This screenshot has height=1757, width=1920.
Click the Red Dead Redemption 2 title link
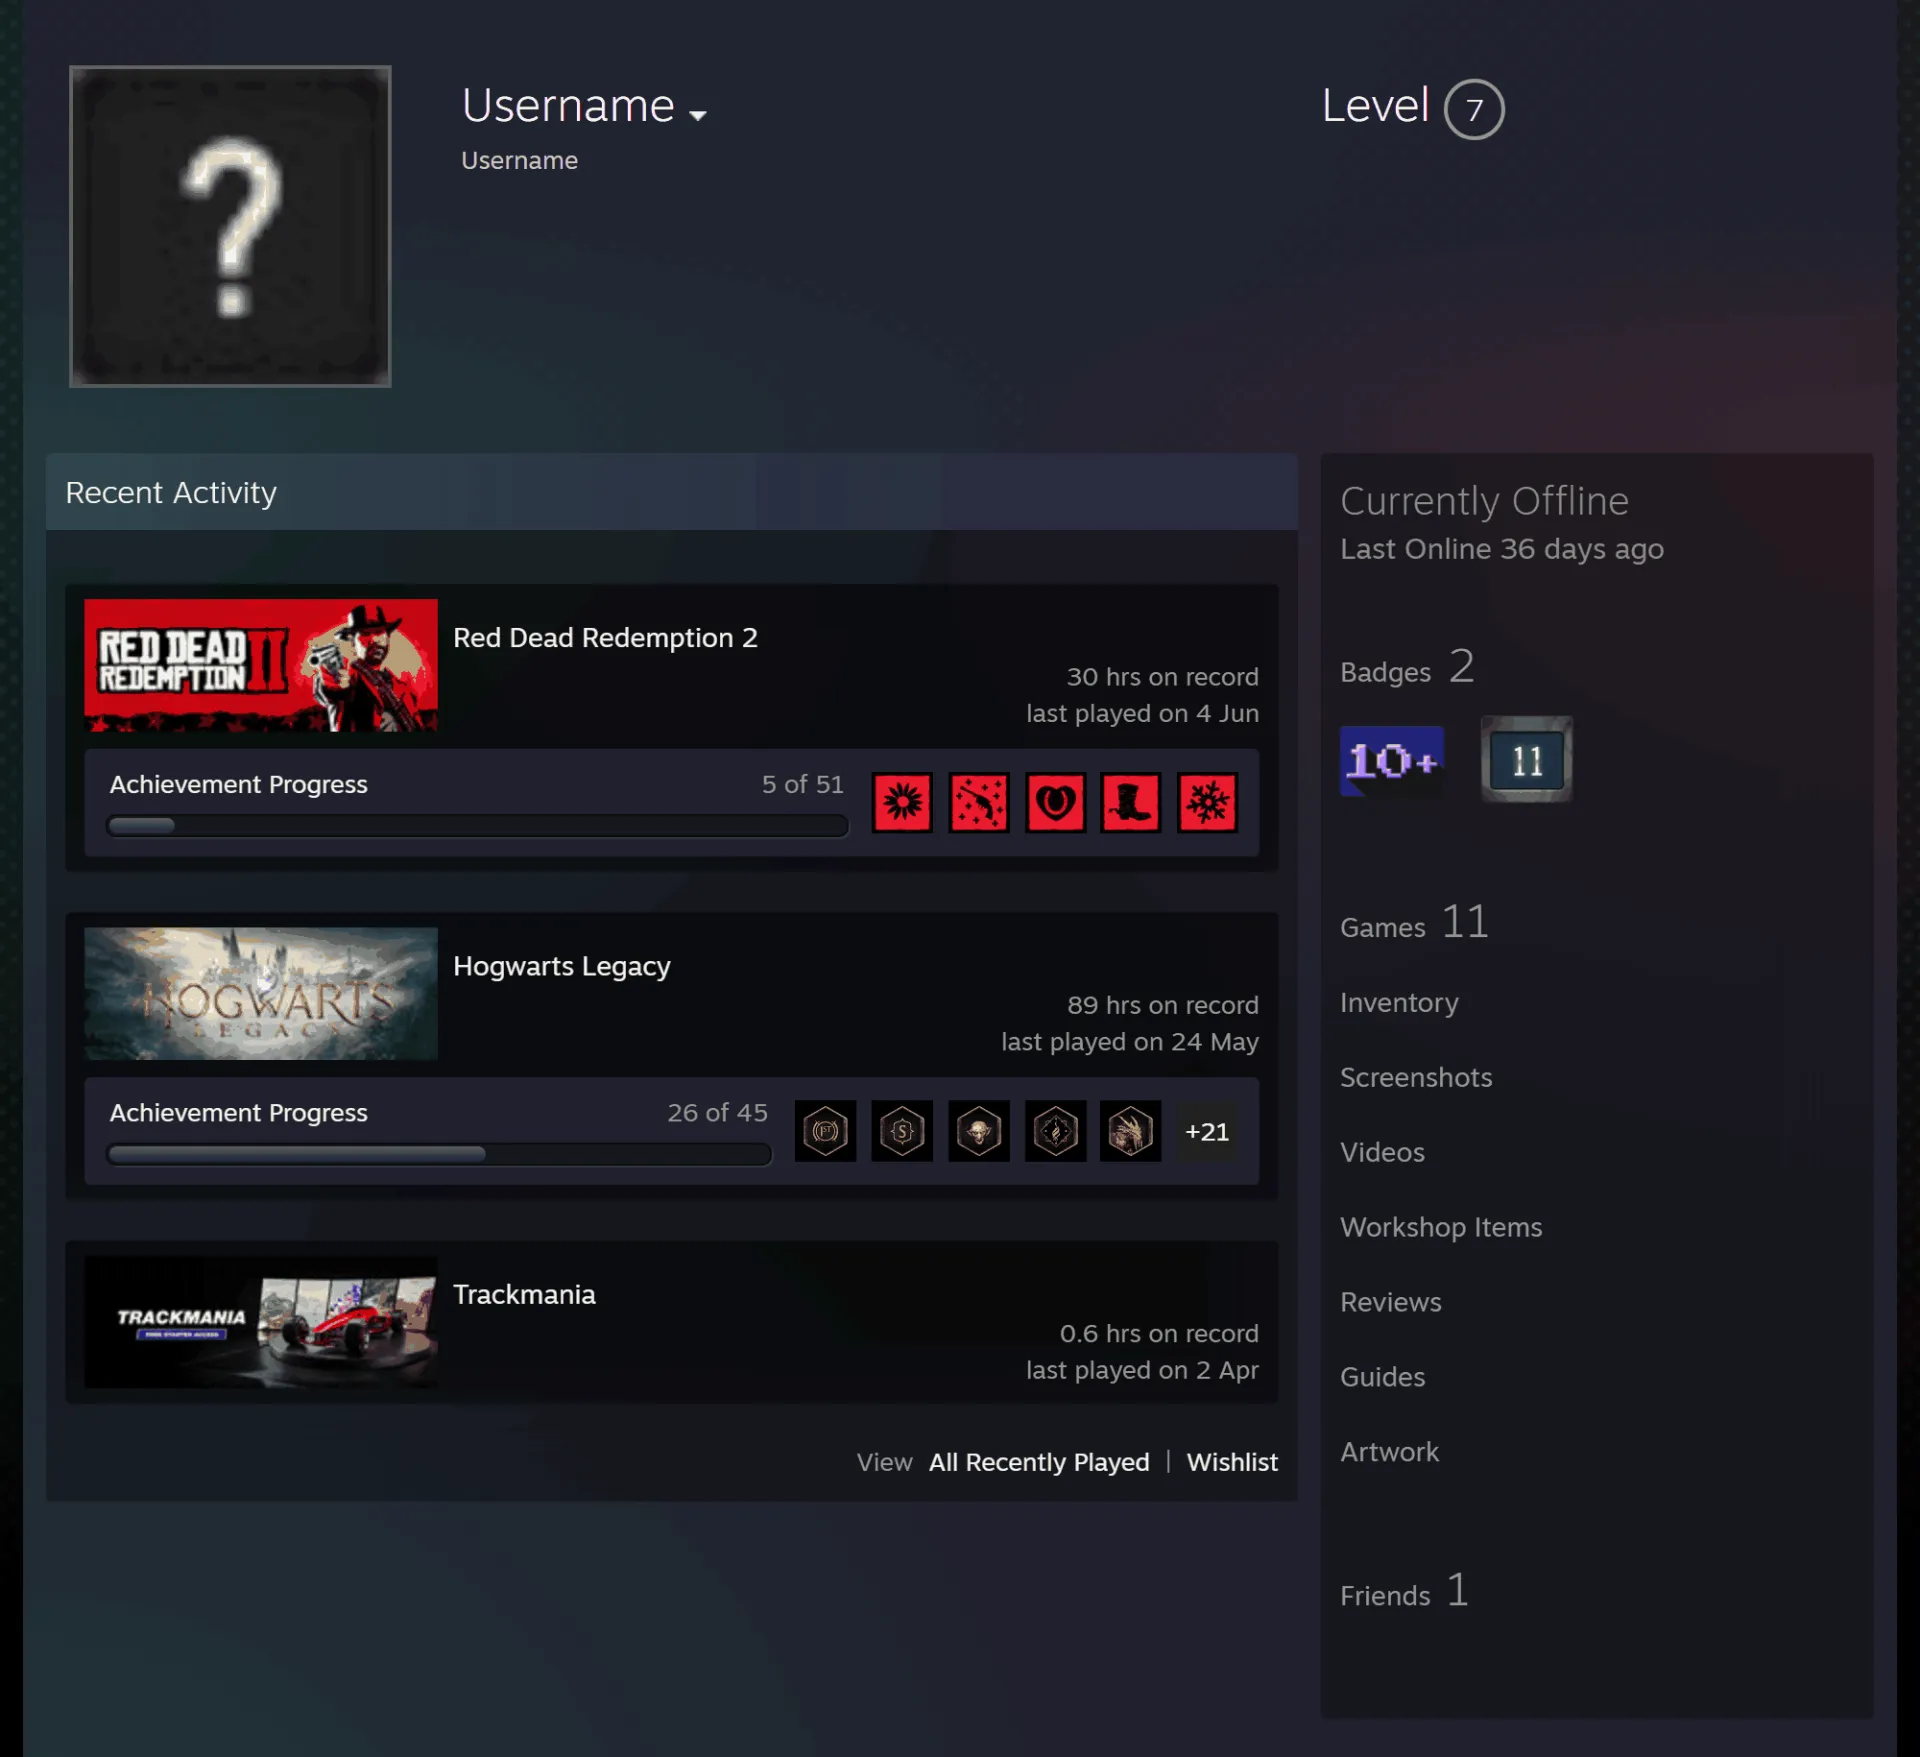tap(605, 638)
